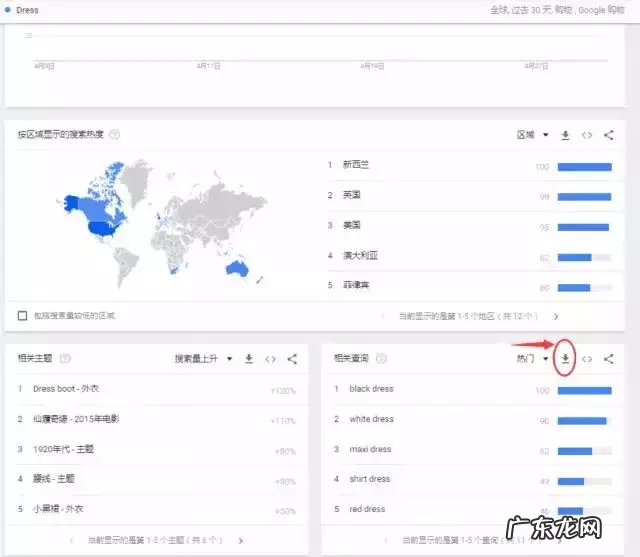Screen dimensions: 640x557
Task: Go to previous page of related queries
Action: (386, 540)
